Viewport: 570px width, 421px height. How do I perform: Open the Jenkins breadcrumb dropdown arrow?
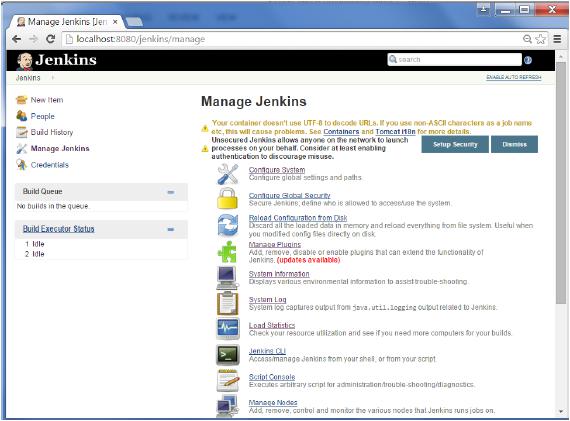[x=53, y=77]
